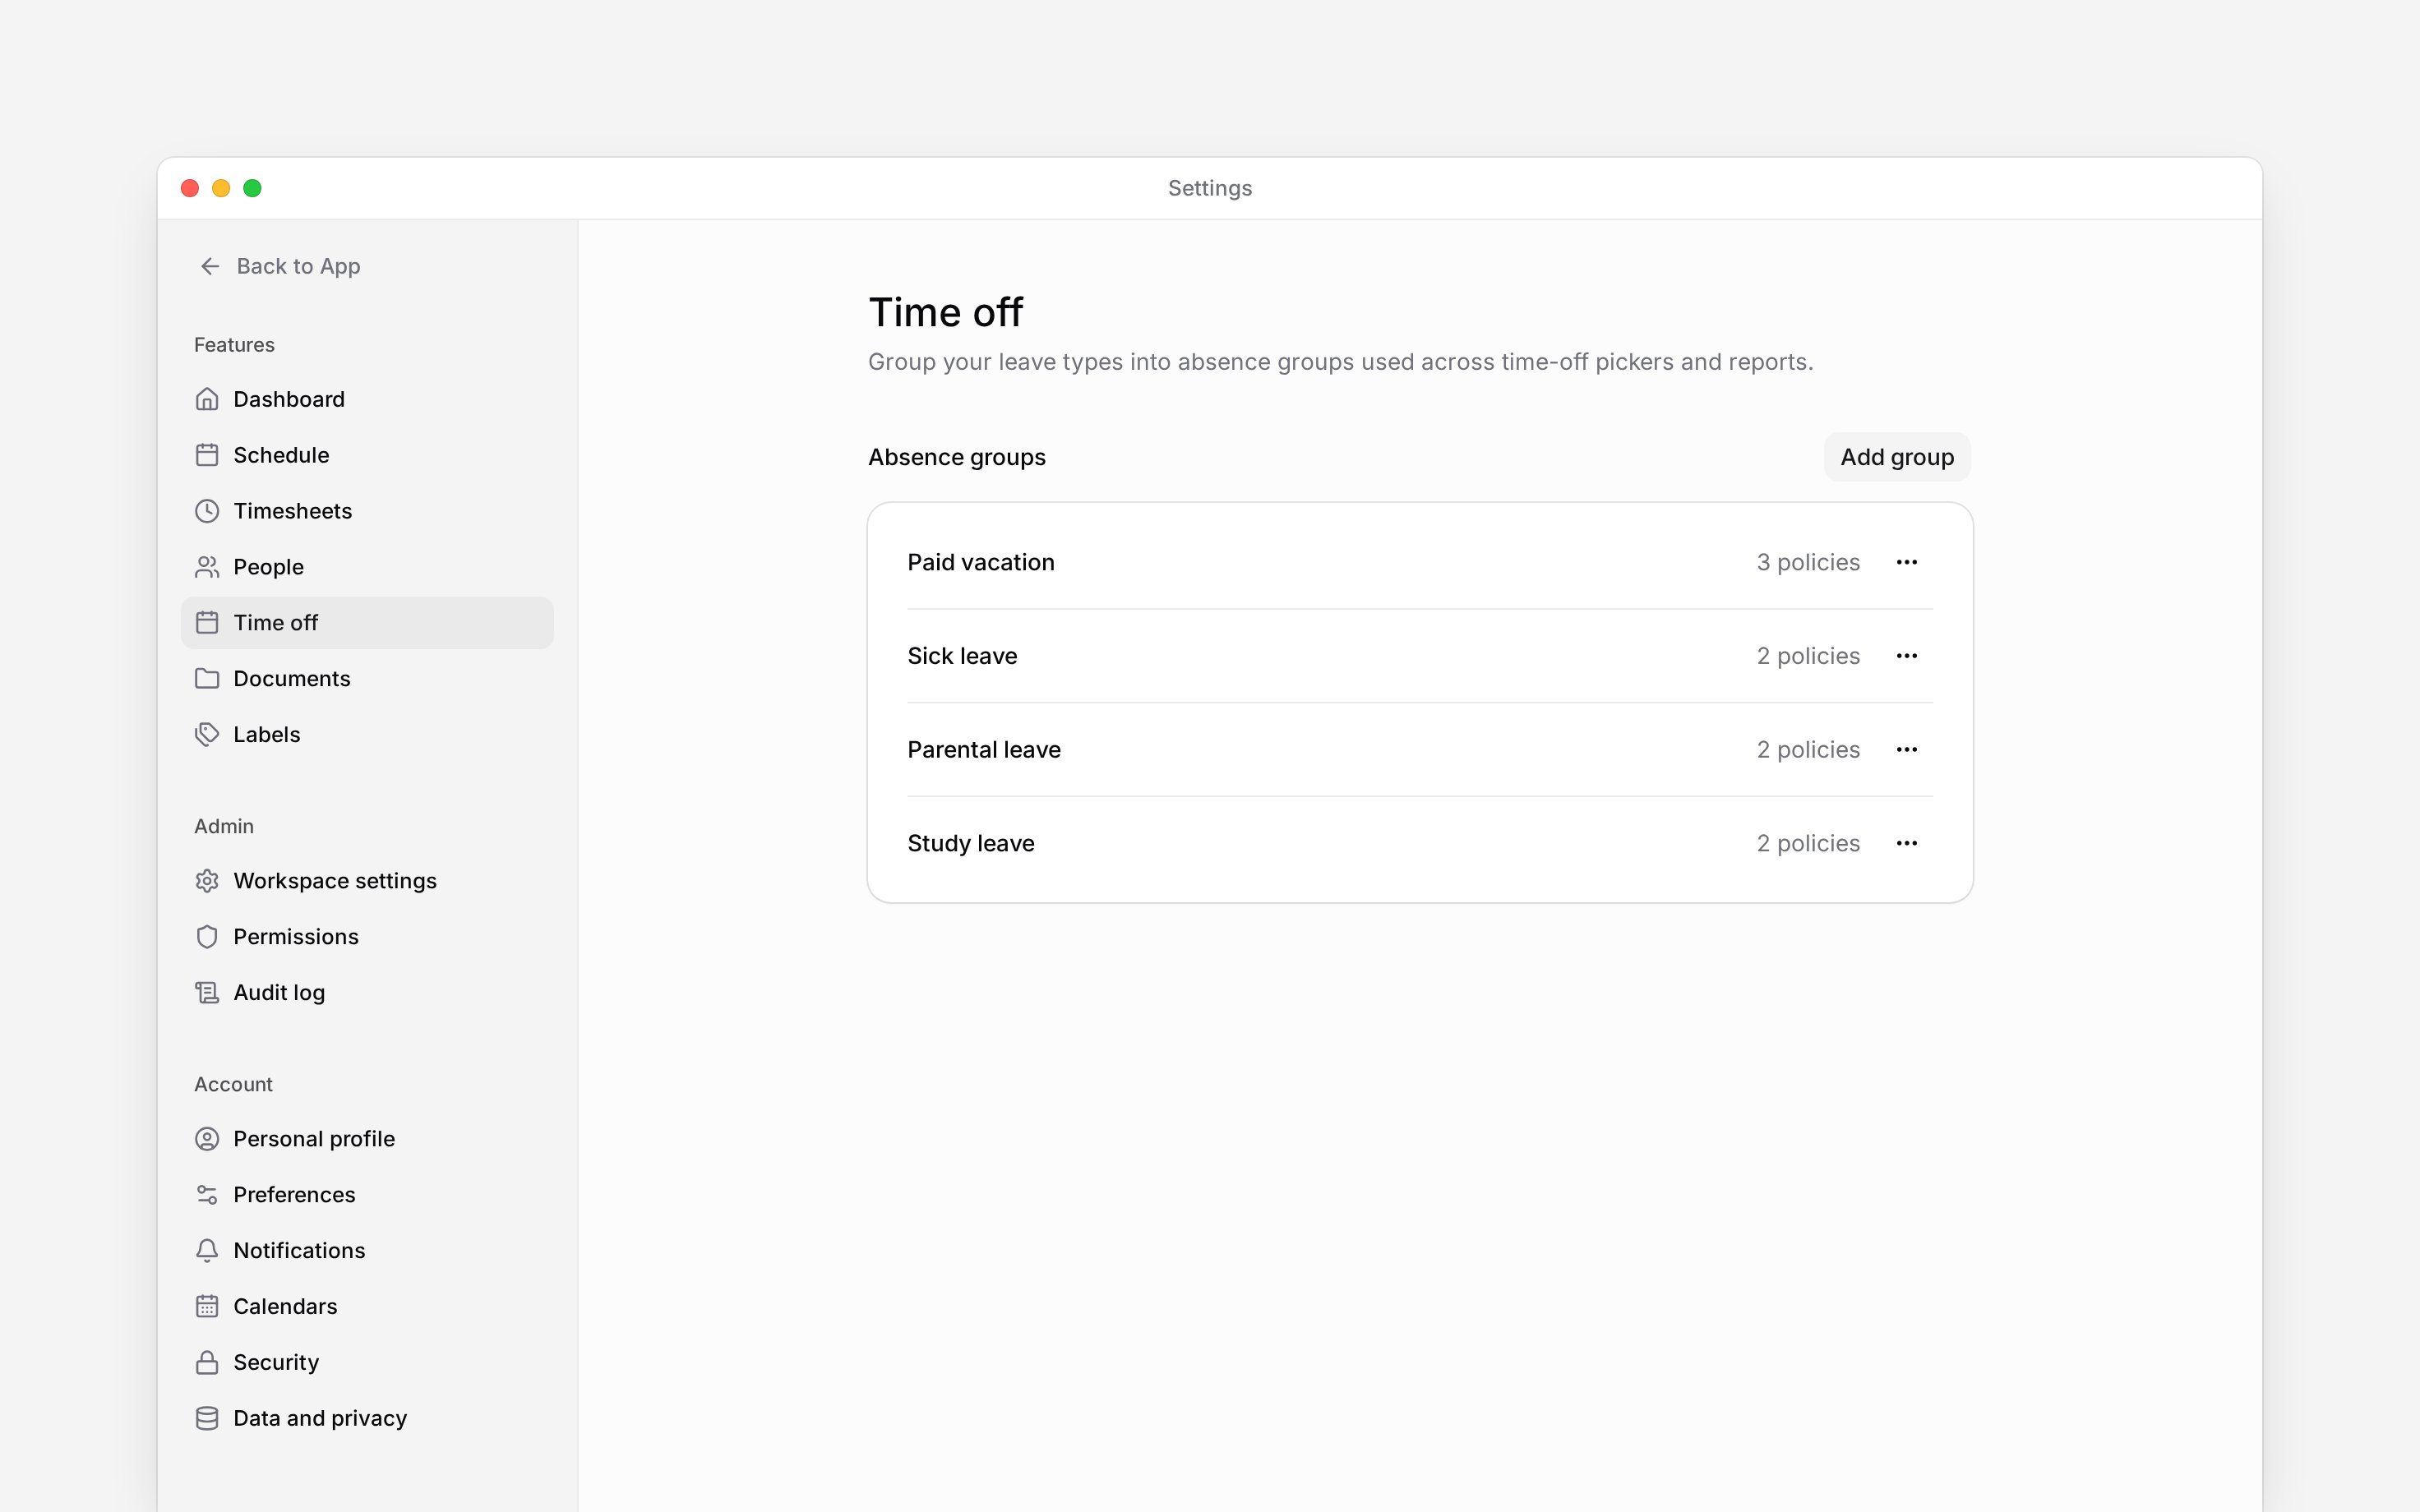Click the People users icon
The width and height of the screenshot is (2420, 1512).
(207, 567)
